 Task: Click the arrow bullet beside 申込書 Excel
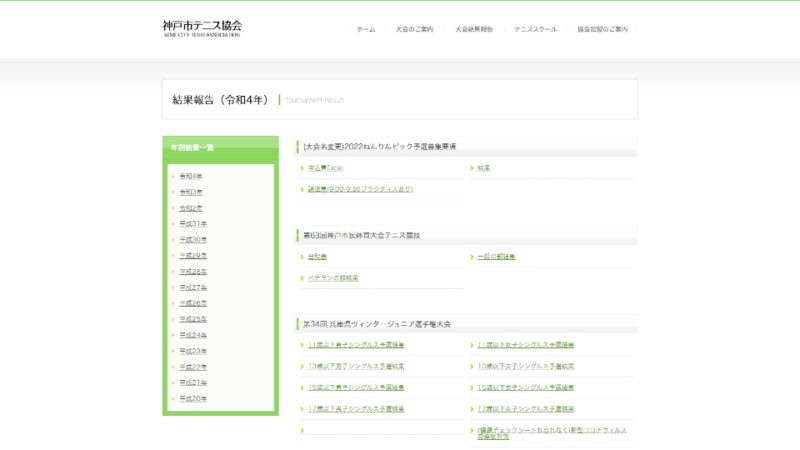point(302,168)
